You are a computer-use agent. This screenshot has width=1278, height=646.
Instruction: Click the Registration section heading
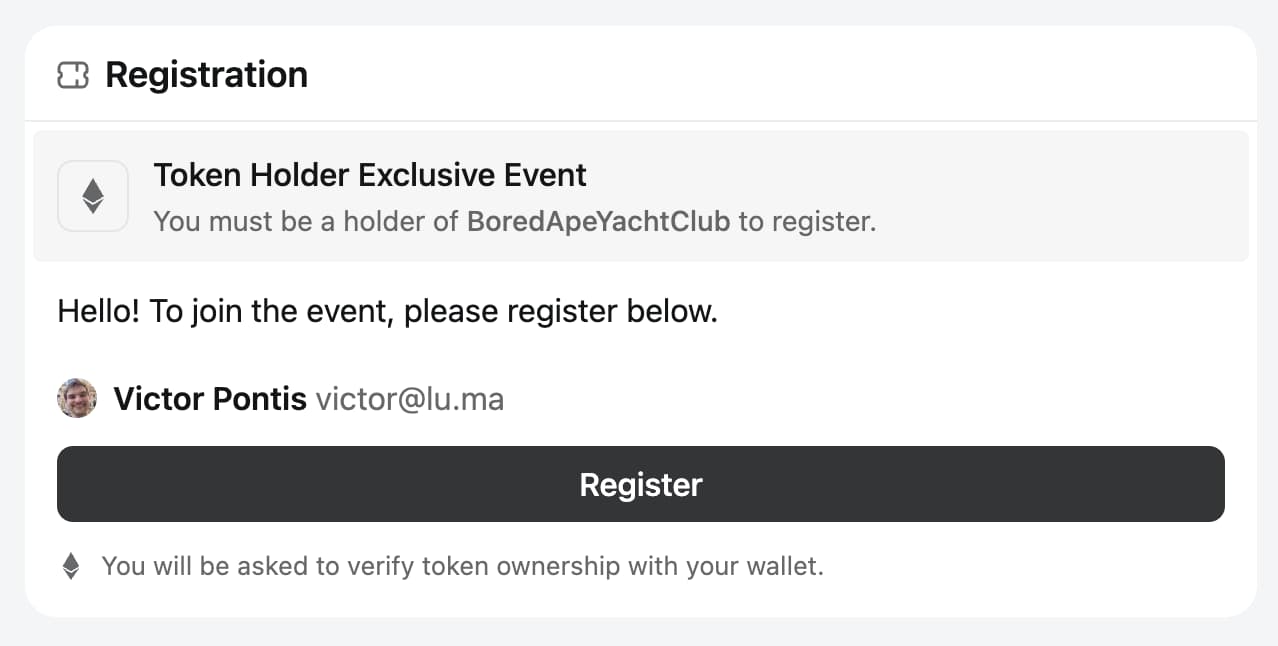[x=206, y=75]
